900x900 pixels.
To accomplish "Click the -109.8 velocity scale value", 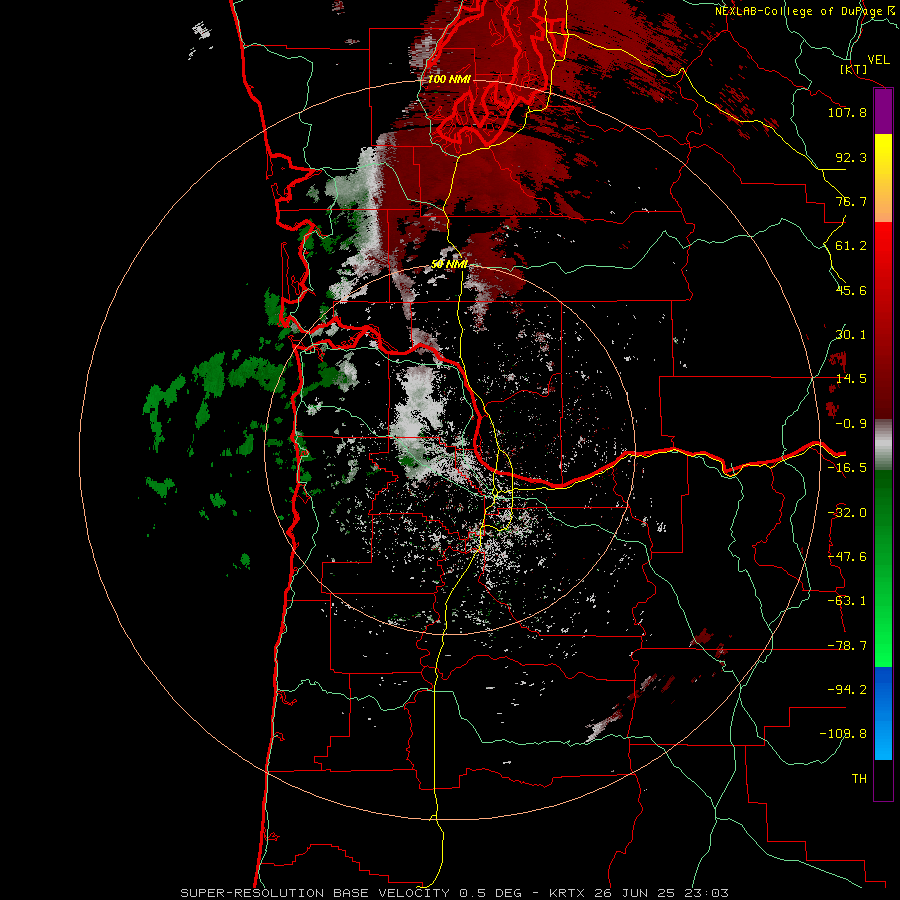I will tap(844, 734).
